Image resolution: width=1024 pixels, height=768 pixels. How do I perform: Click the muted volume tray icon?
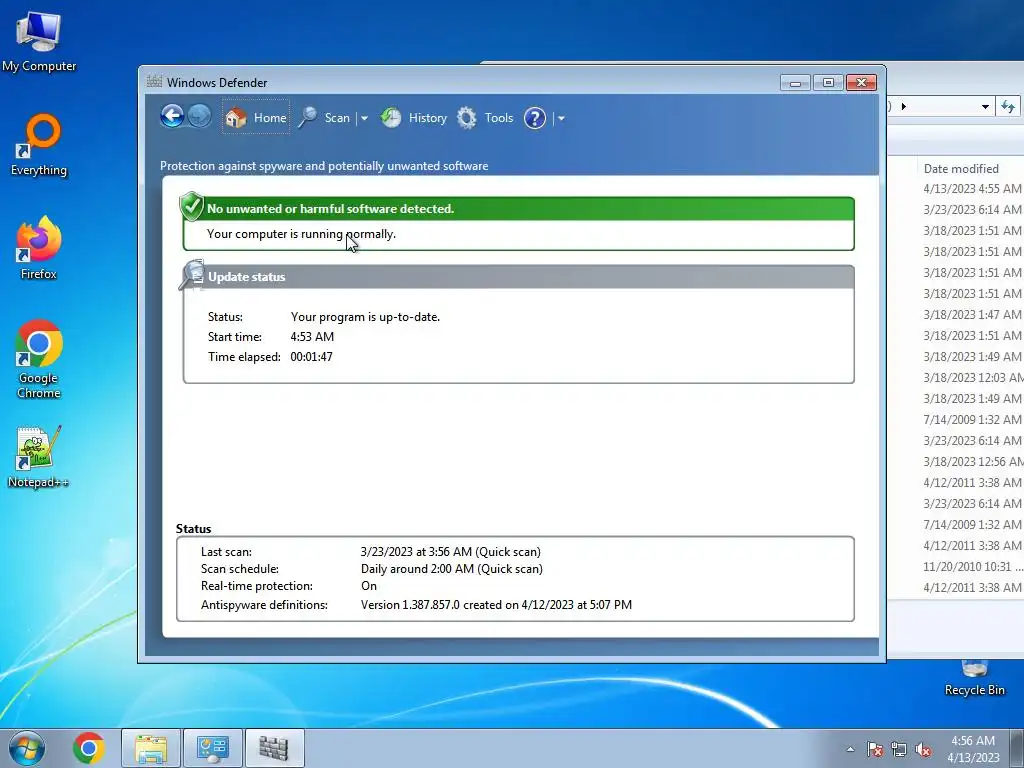(923, 749)
